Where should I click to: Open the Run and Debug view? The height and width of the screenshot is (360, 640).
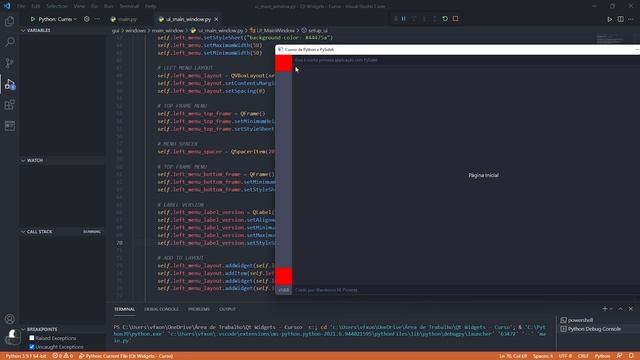point(9,84)
